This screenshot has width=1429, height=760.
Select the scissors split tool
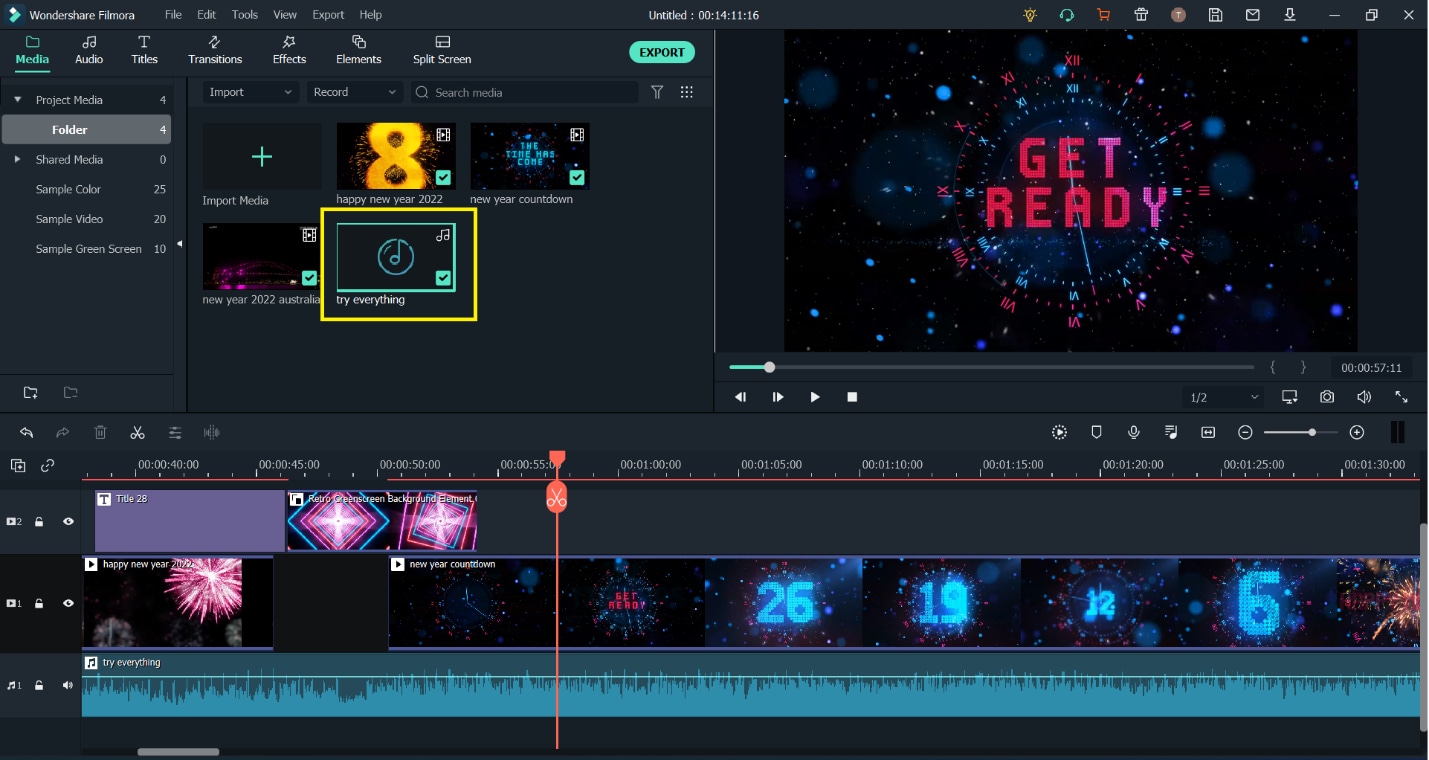[x=137, y=433]
